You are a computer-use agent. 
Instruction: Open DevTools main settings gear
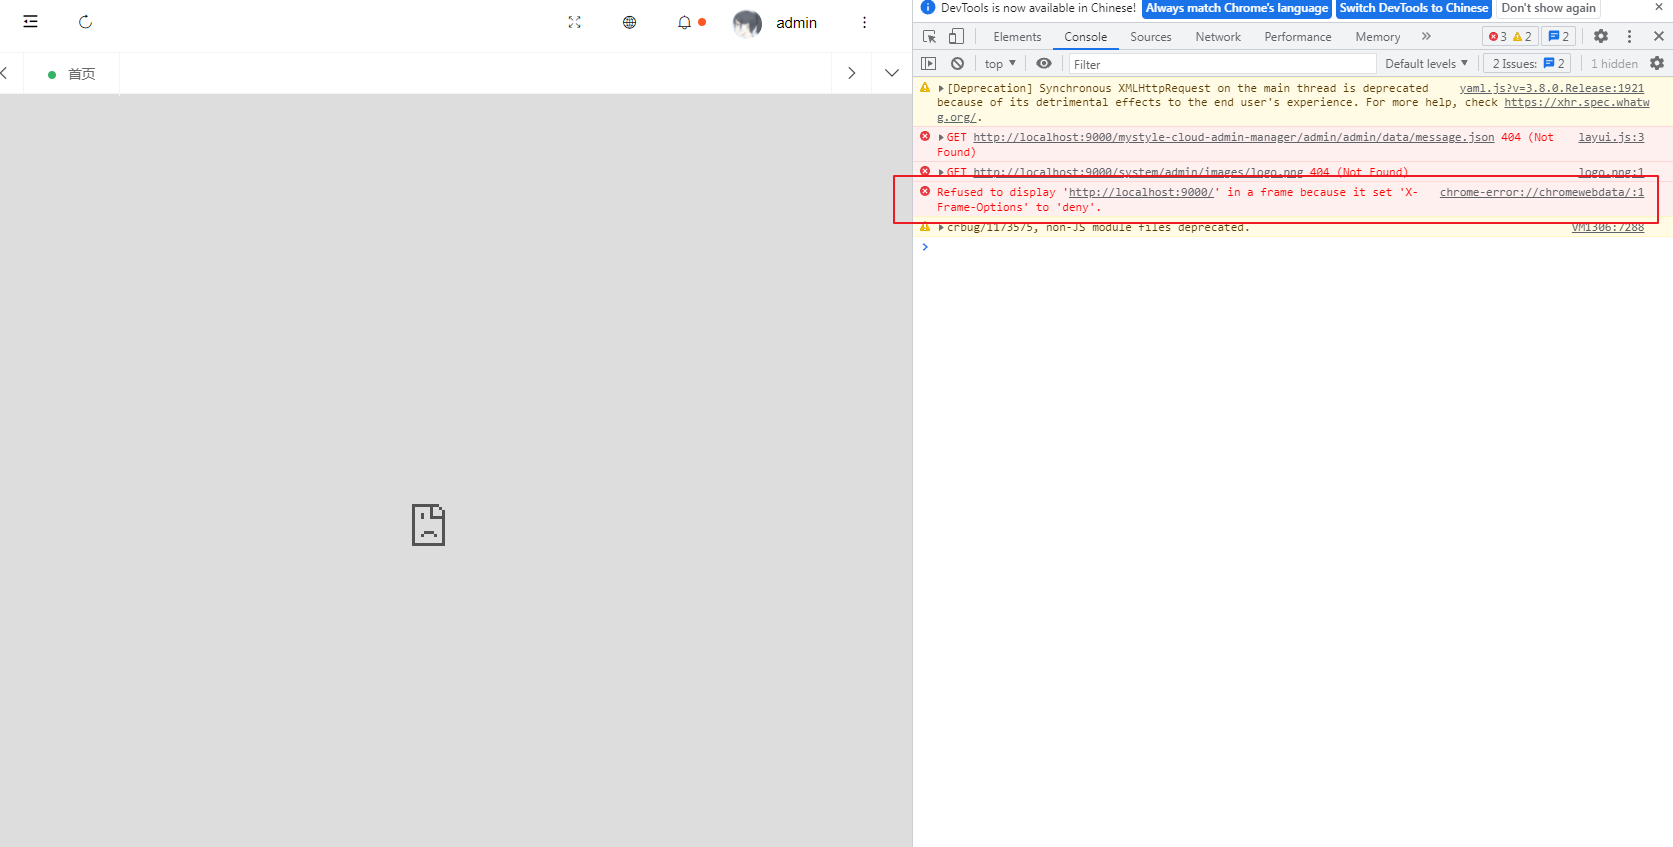[1601, 37]
